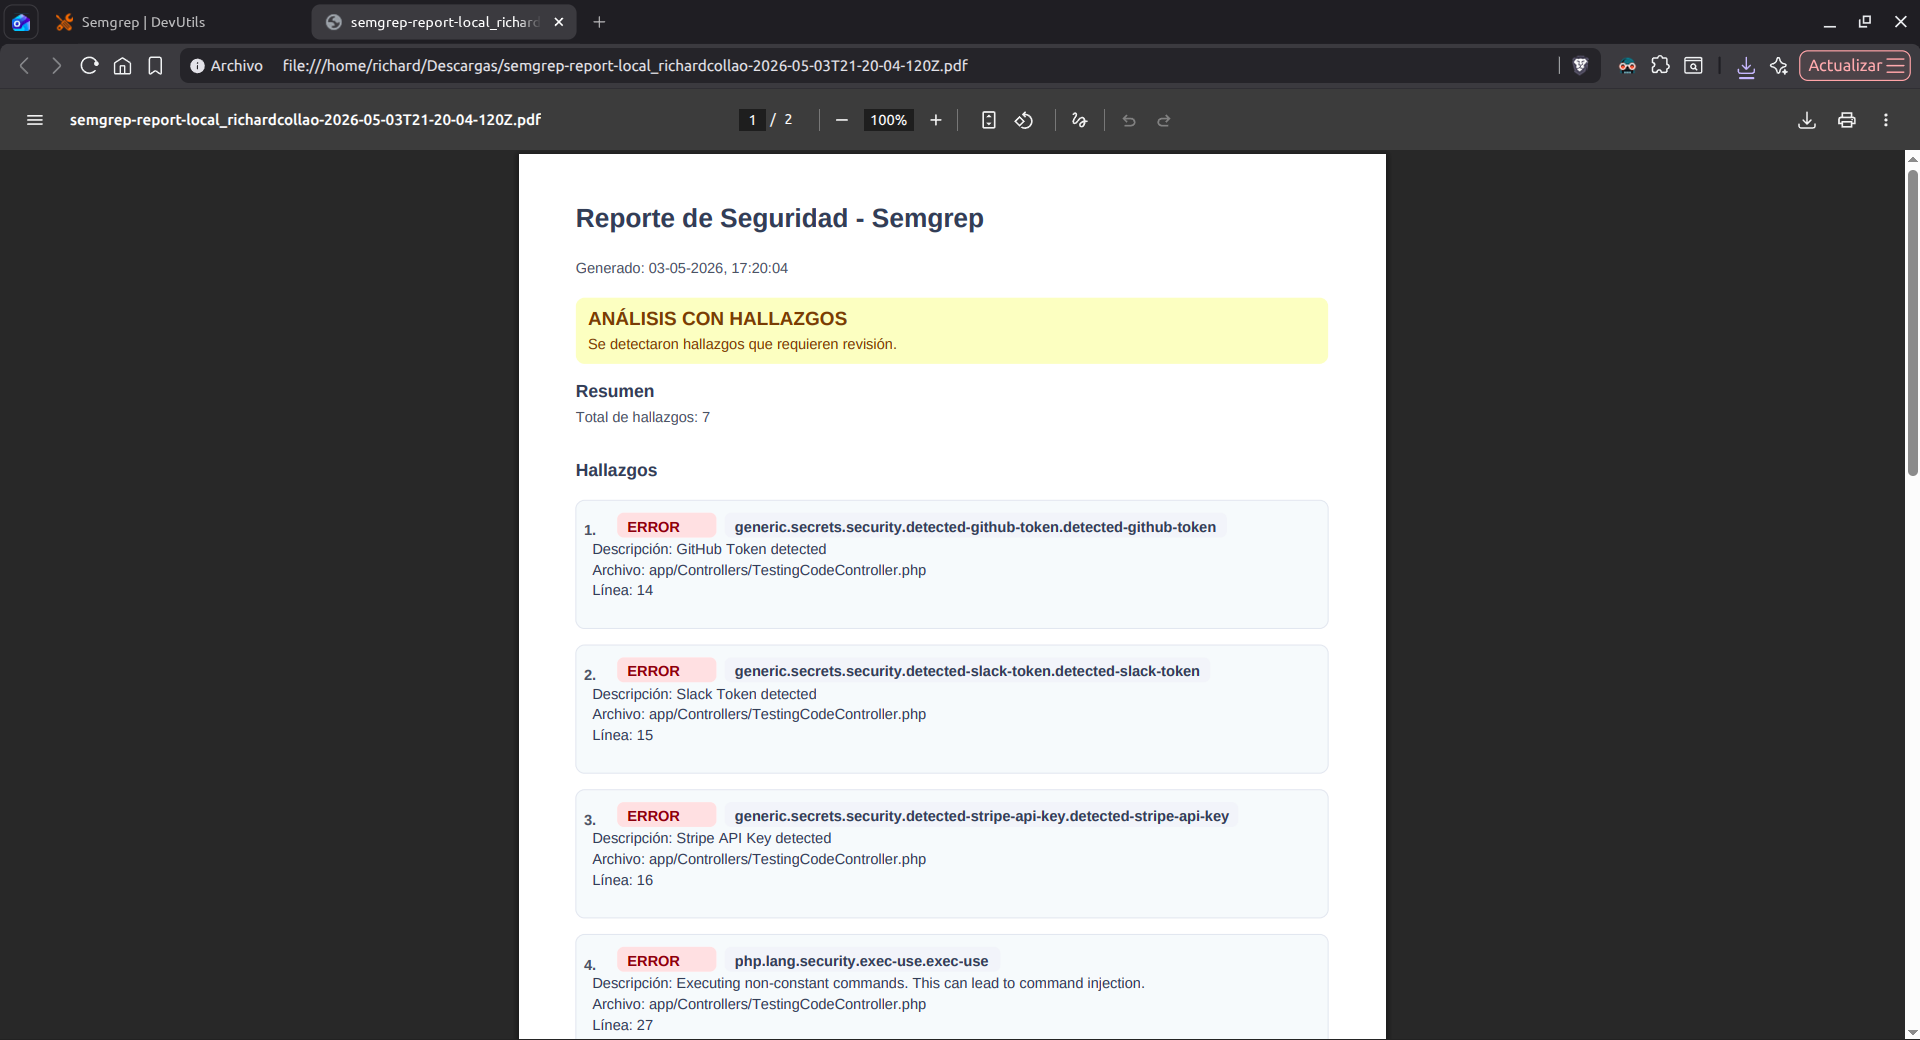Click the glasses extension icon in toolbar
The image size is (1920, 1040).
(1627, 65)
